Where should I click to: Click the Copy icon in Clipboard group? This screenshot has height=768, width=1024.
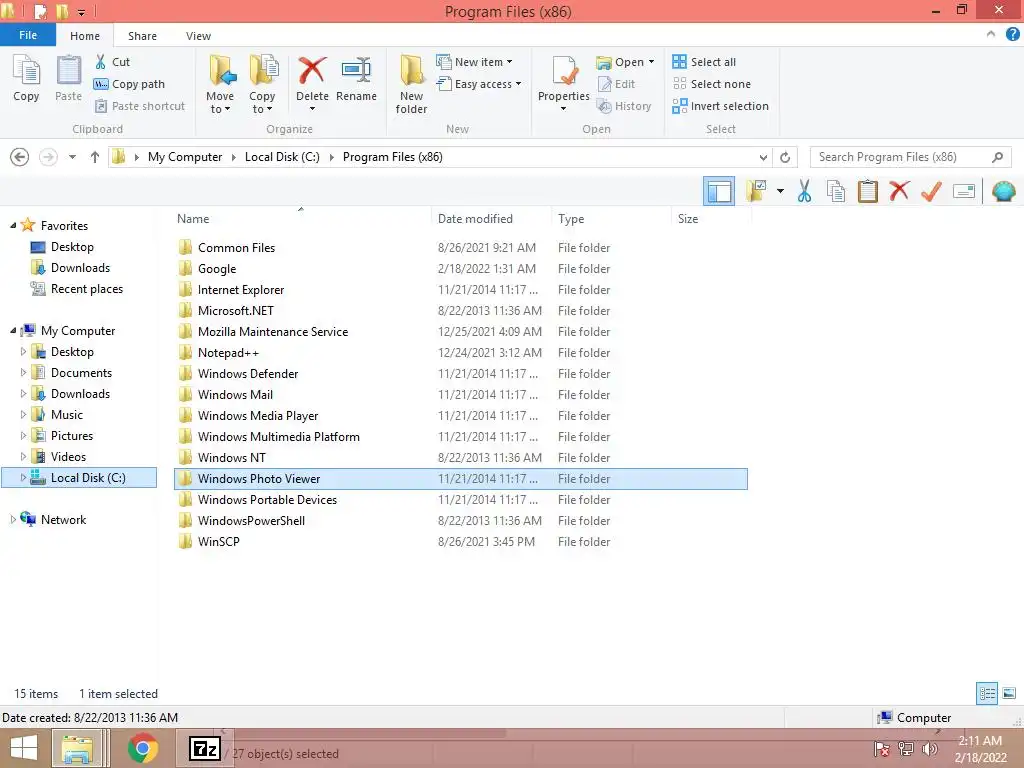point(27,71)
